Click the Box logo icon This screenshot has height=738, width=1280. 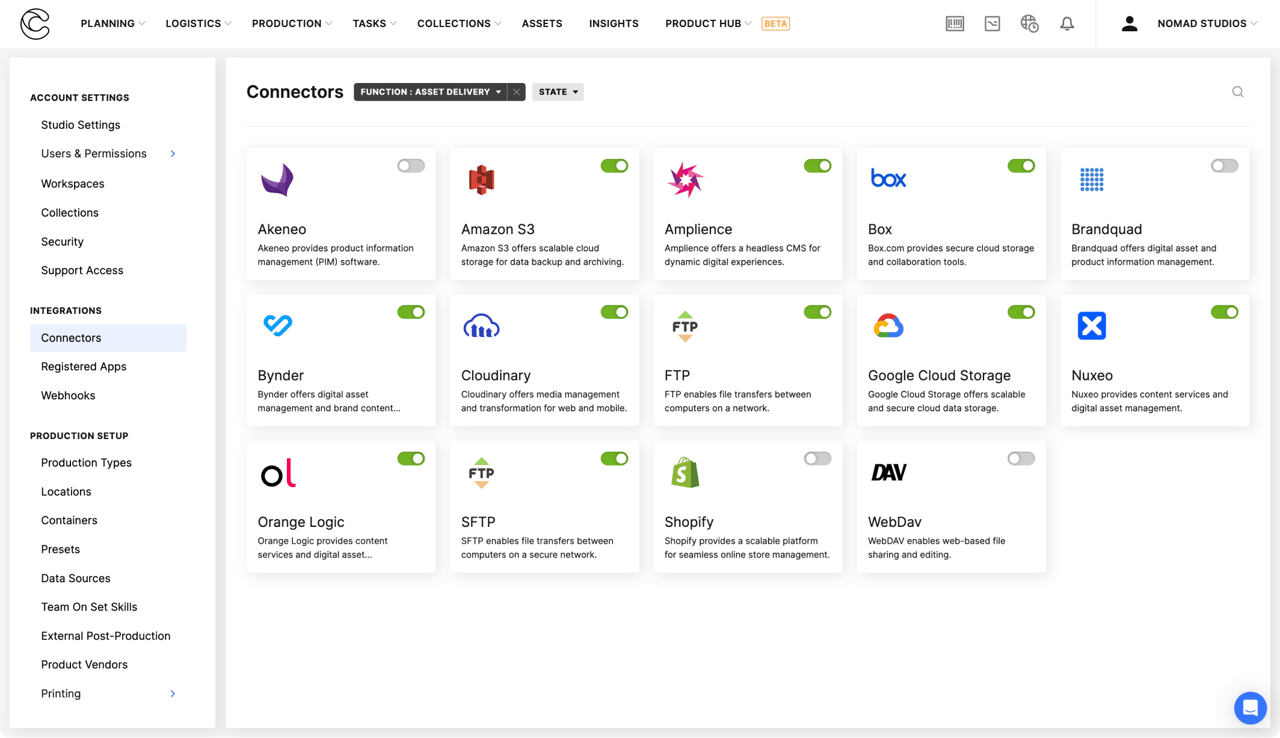(x=888, y=179)
